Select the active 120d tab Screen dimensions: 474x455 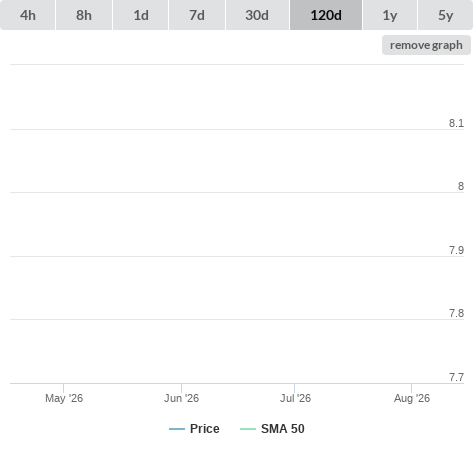(x=326, y=15)
